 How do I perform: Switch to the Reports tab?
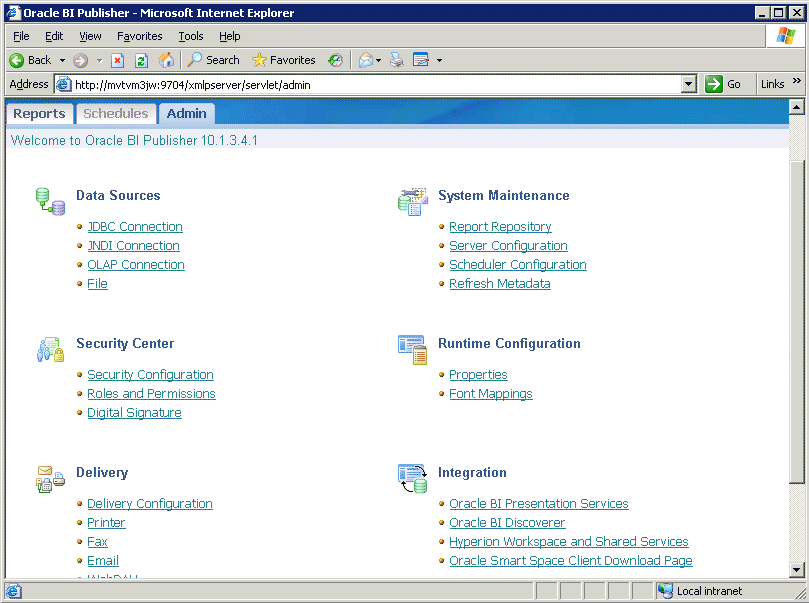pyautogui.click(x=39, y=113)
